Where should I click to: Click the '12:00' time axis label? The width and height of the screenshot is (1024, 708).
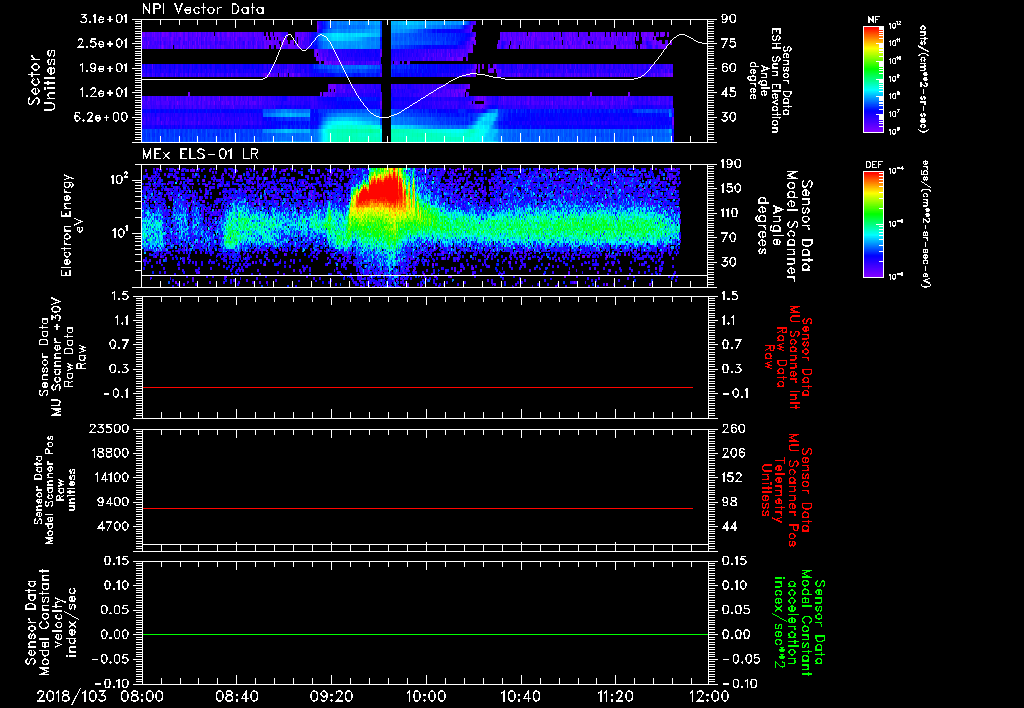[x=709, y=696]
